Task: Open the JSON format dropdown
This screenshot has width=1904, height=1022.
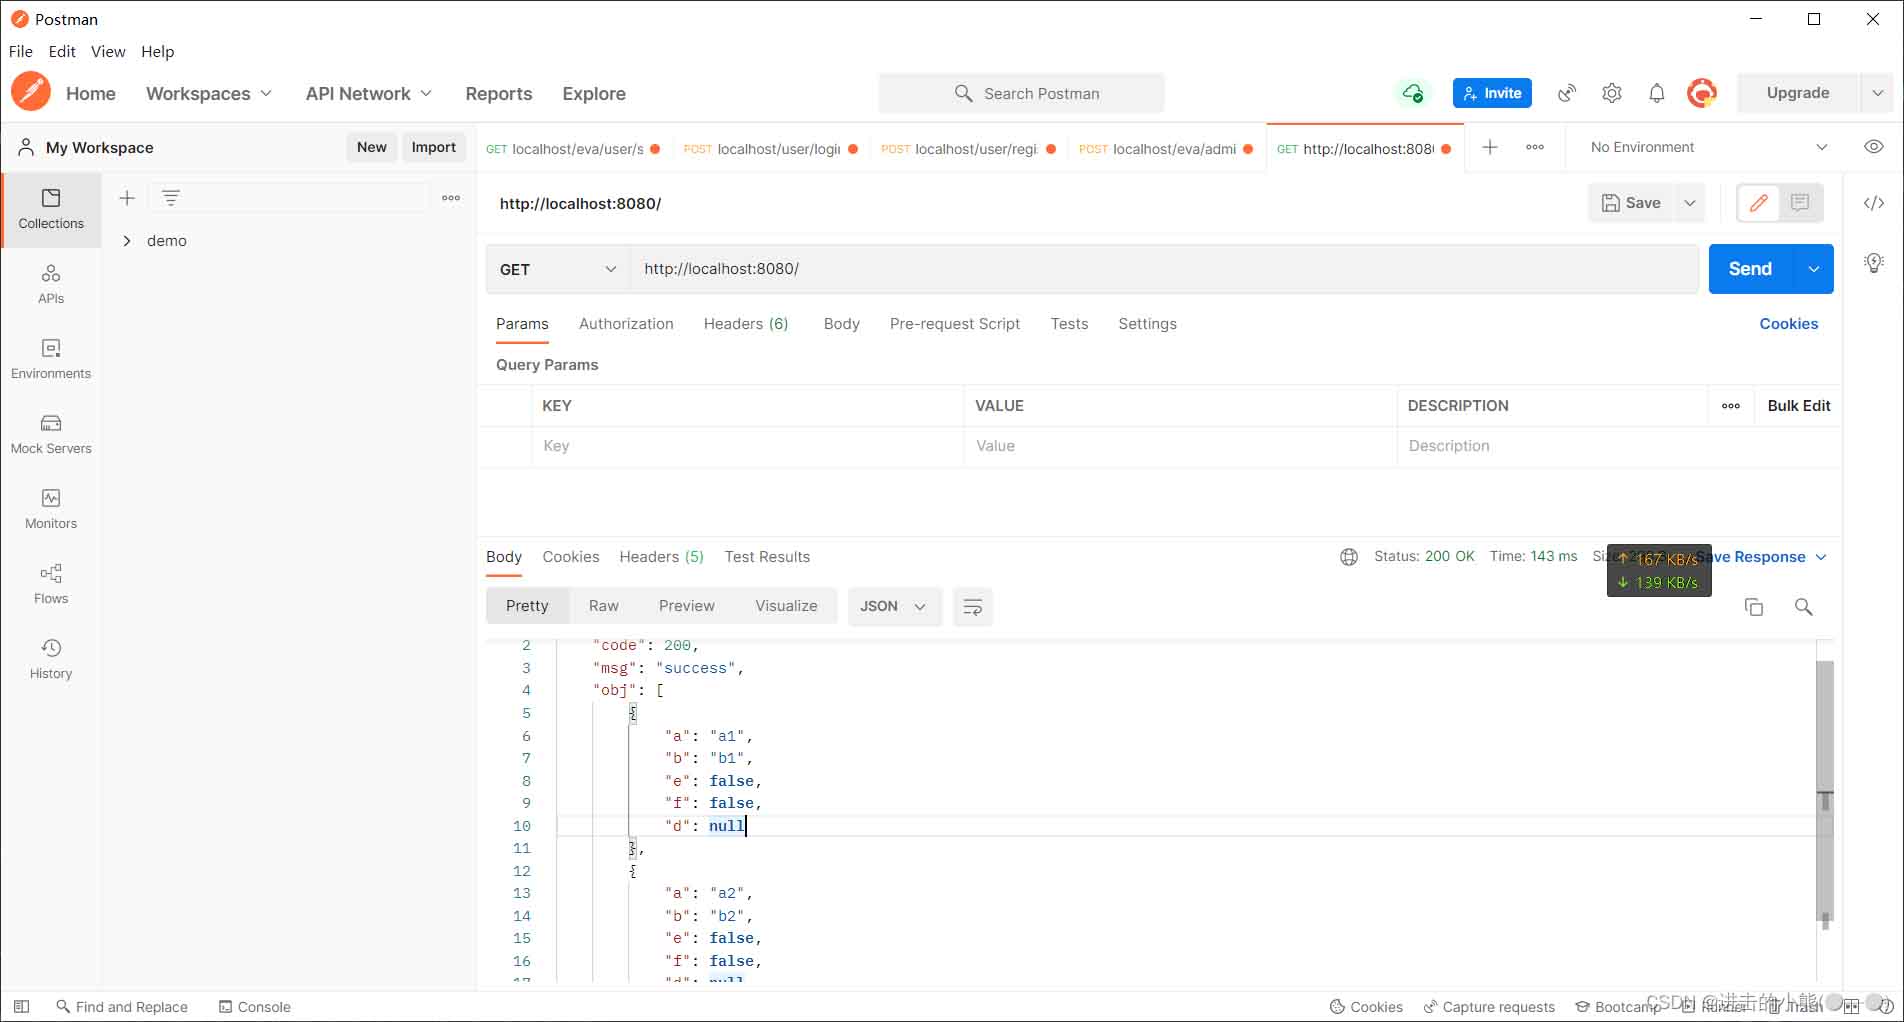Action: pos(893,607)
